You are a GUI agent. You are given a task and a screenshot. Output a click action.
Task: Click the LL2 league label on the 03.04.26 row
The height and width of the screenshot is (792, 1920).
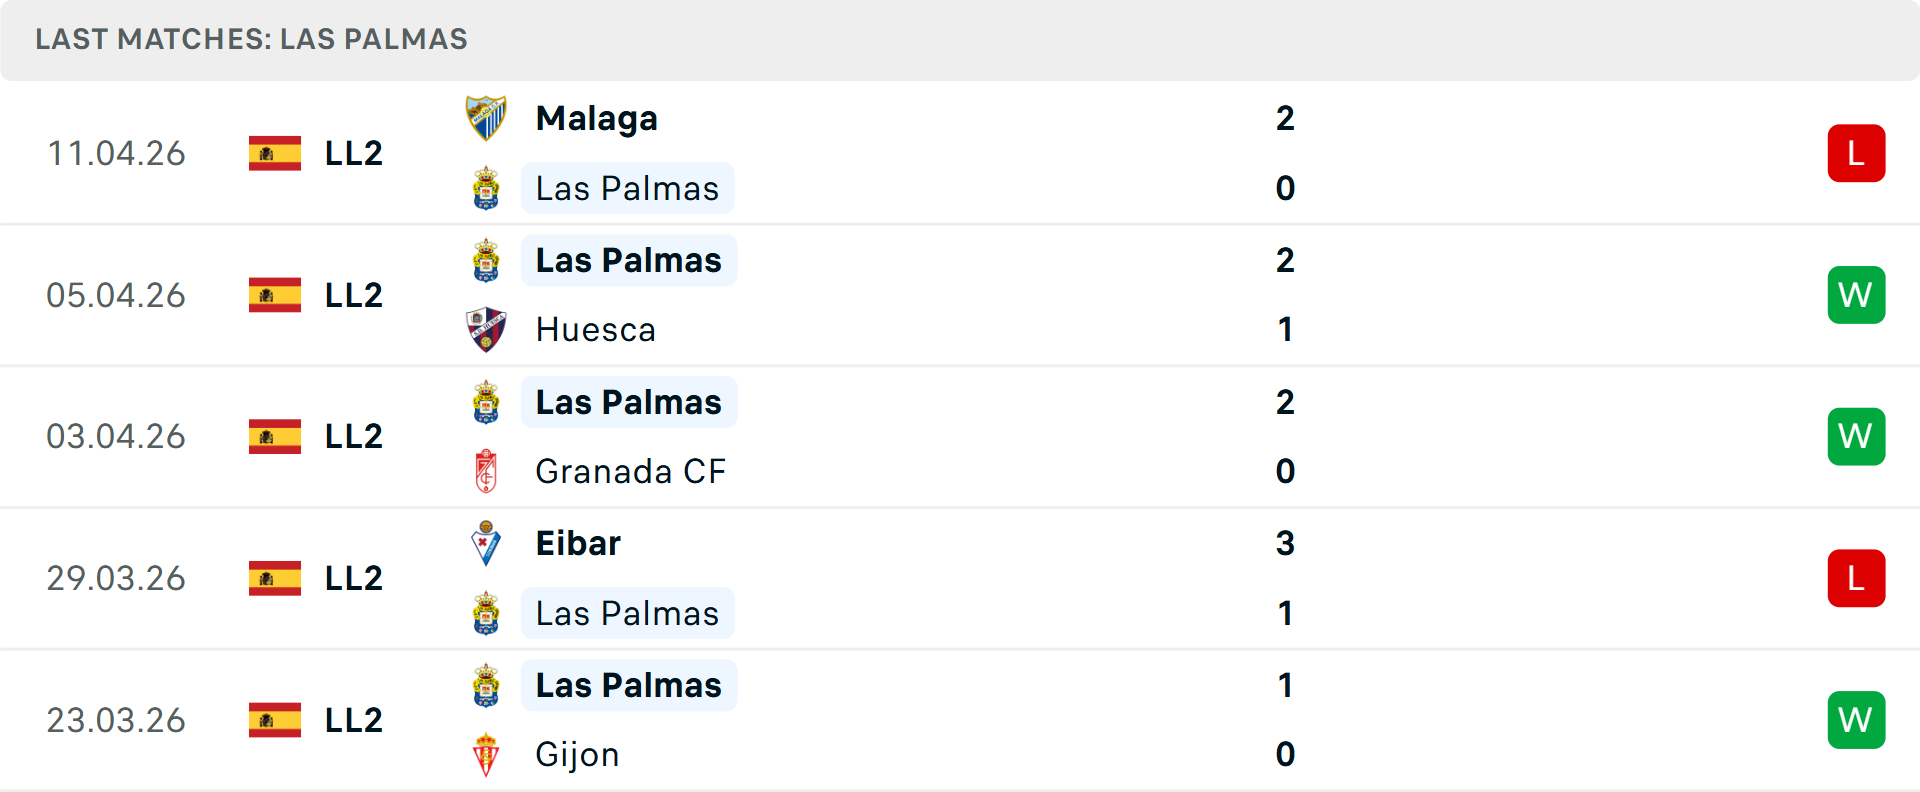[352, 436]
